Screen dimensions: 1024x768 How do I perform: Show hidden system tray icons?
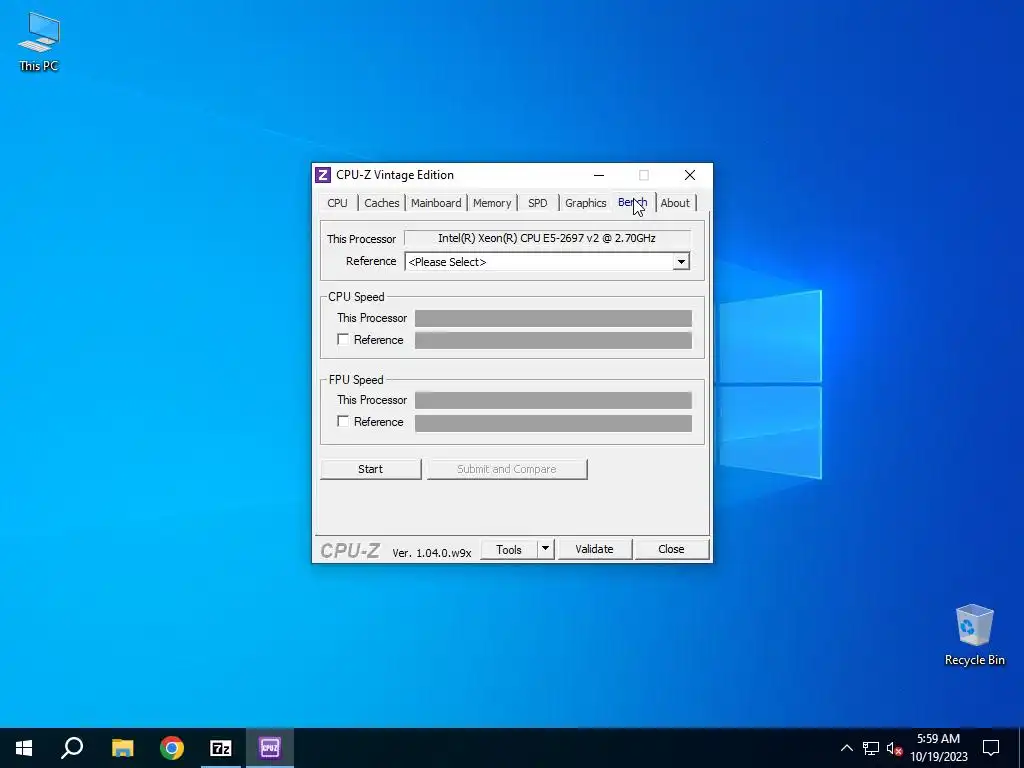tap(846, 748)
